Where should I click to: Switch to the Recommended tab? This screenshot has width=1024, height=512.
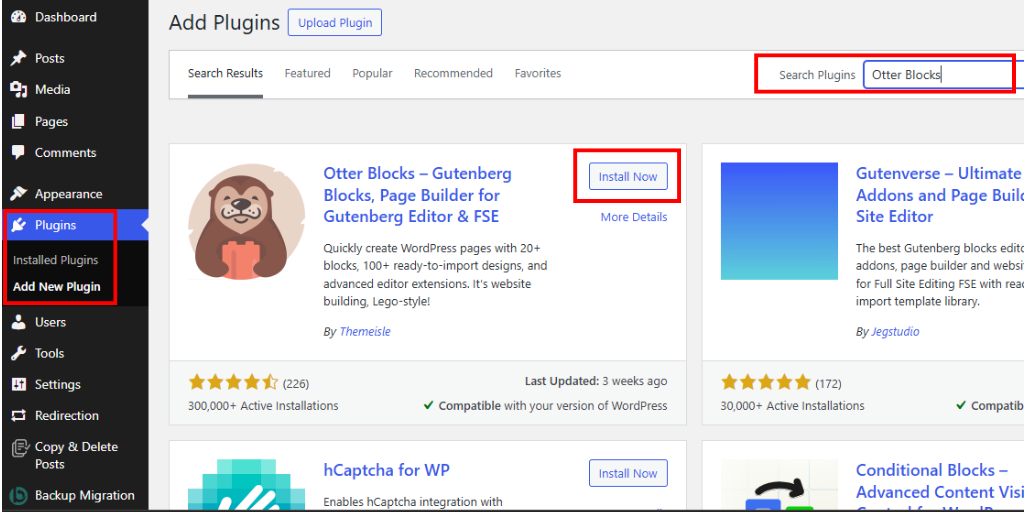point(453,74)
